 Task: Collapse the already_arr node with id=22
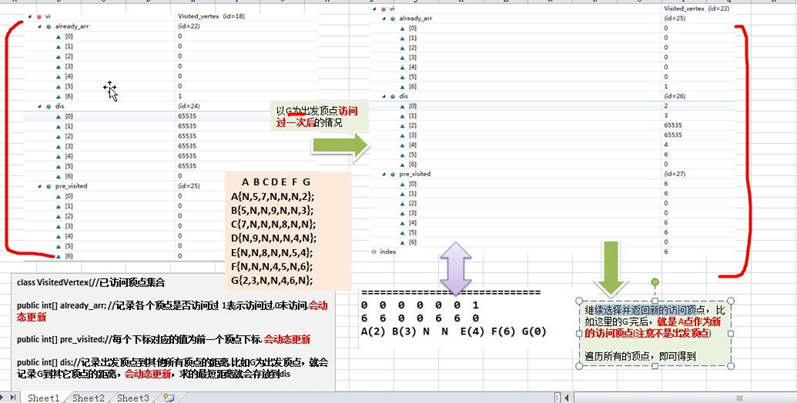pyautogui.click(x=40, y=26)
